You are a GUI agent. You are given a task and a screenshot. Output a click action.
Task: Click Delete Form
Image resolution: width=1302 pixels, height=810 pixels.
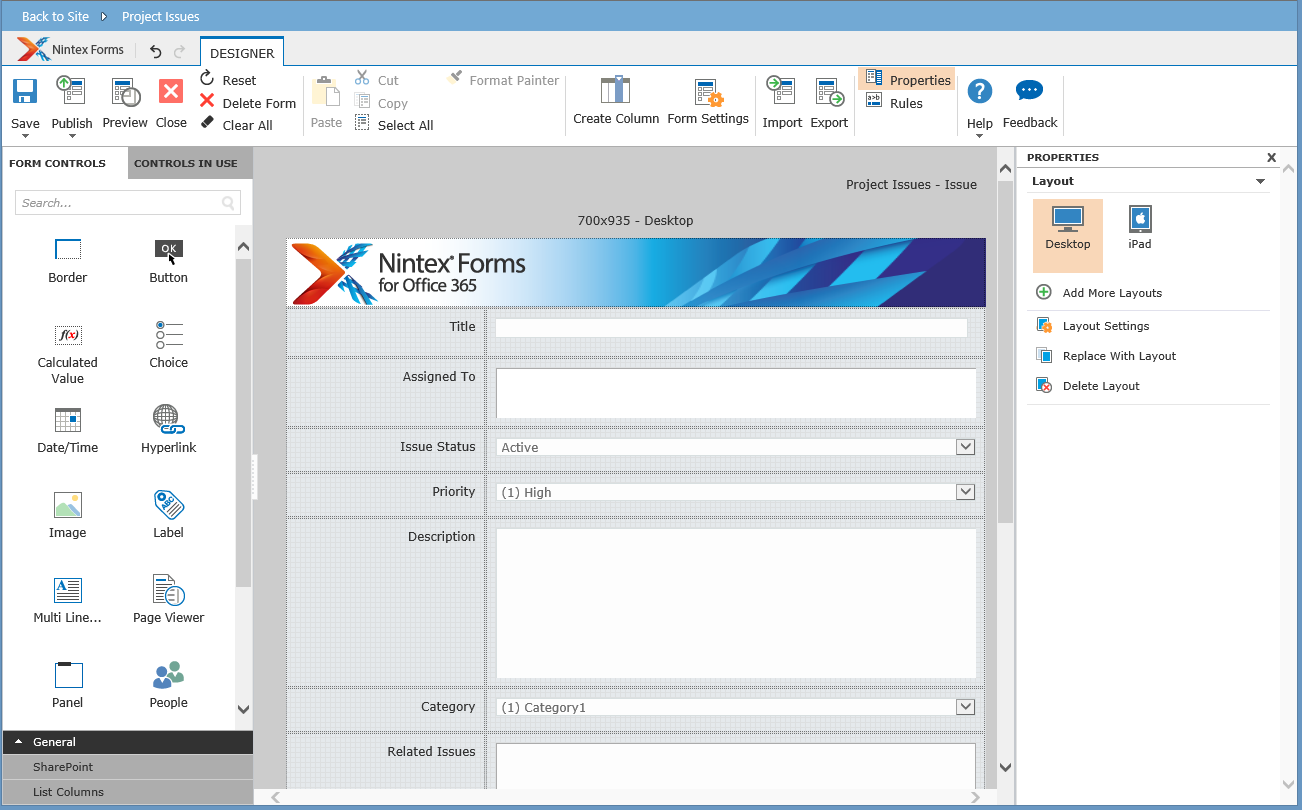[248, 103]
